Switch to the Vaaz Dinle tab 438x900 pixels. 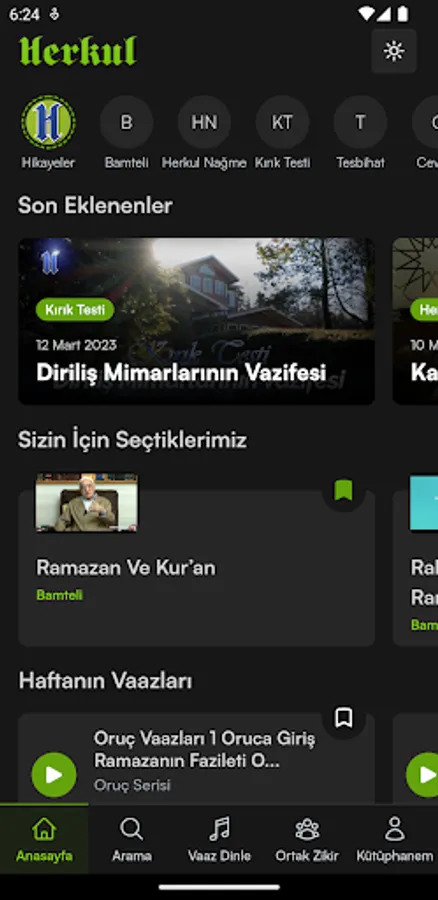[x=219, y=839]
